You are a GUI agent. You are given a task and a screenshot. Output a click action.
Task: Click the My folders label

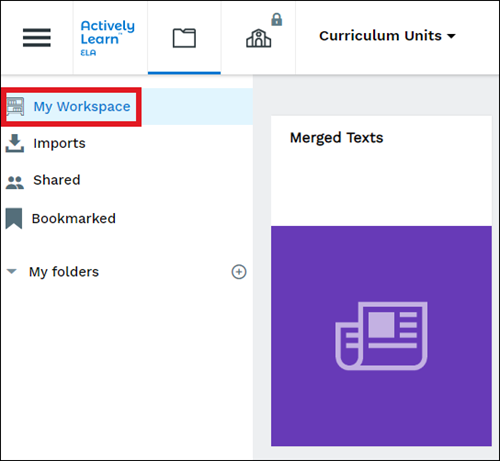[64, 272]
